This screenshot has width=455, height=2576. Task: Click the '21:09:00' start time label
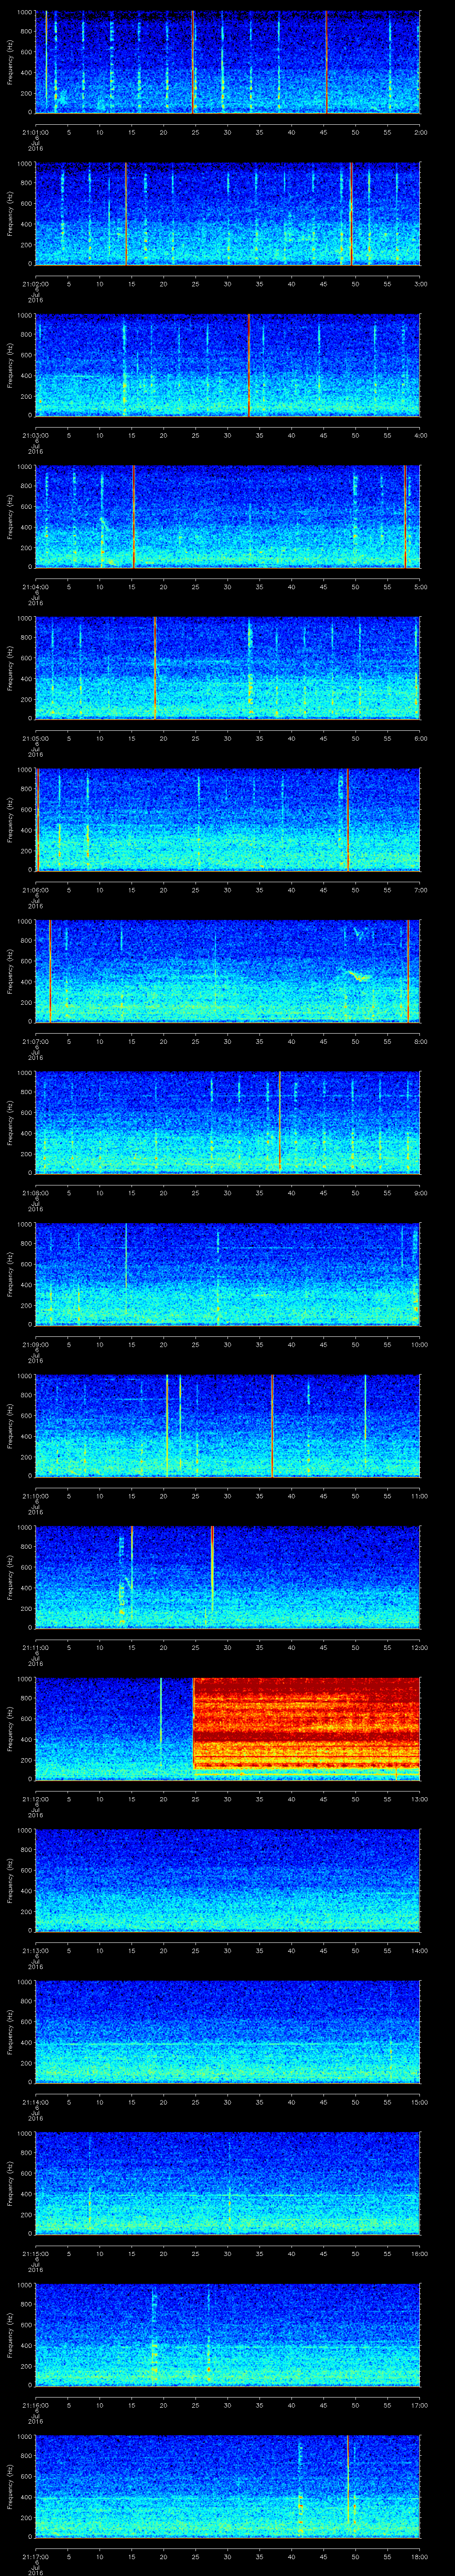pos(35,1344)
